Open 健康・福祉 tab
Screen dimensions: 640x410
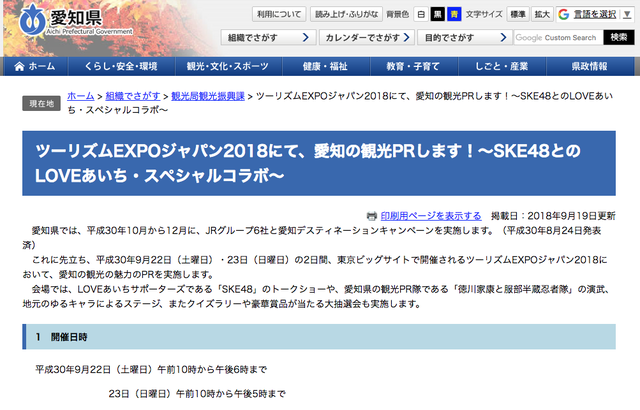click(325, 66)
